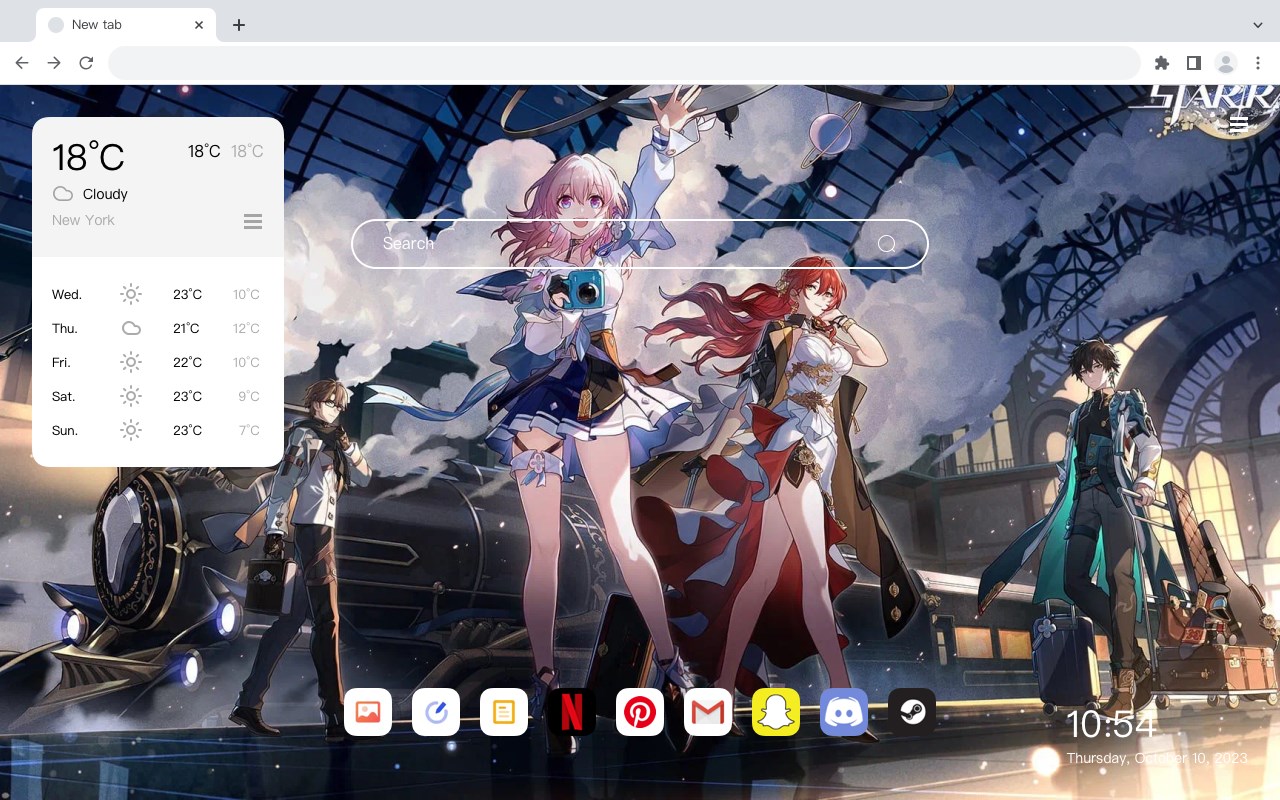Select the Fri. forecast row
The image size is (1280, 800).
[157, 362]
